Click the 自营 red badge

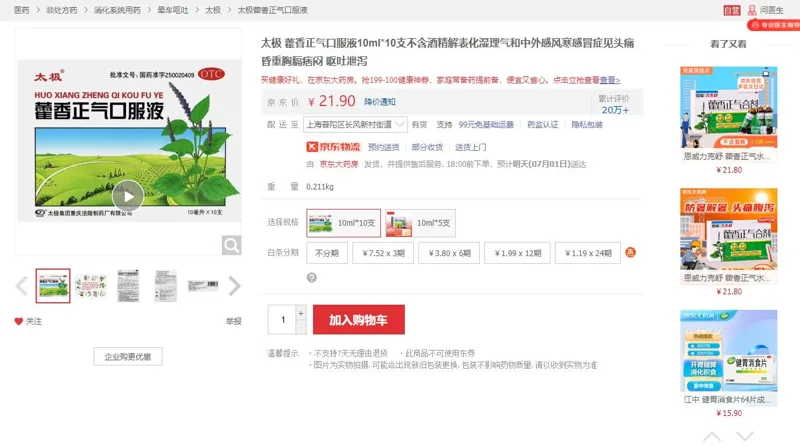coord(732,10)
